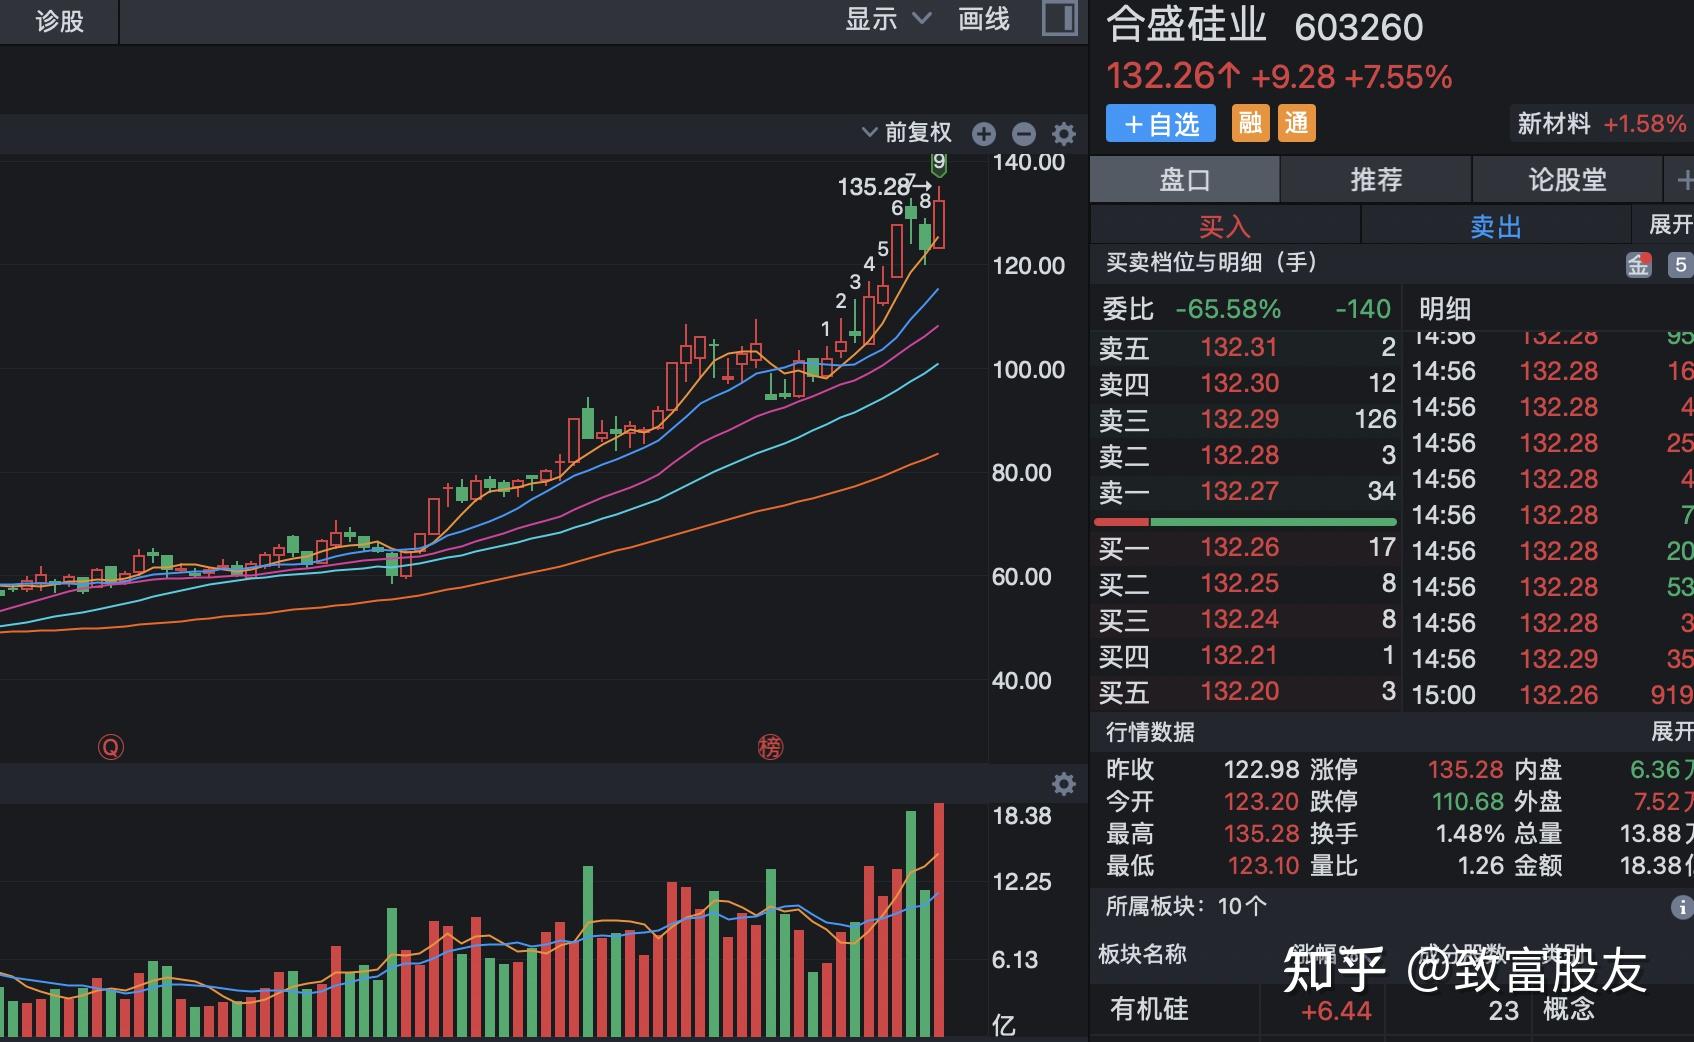
Task: Open K-line chart settings gear
Action: 1064,133
